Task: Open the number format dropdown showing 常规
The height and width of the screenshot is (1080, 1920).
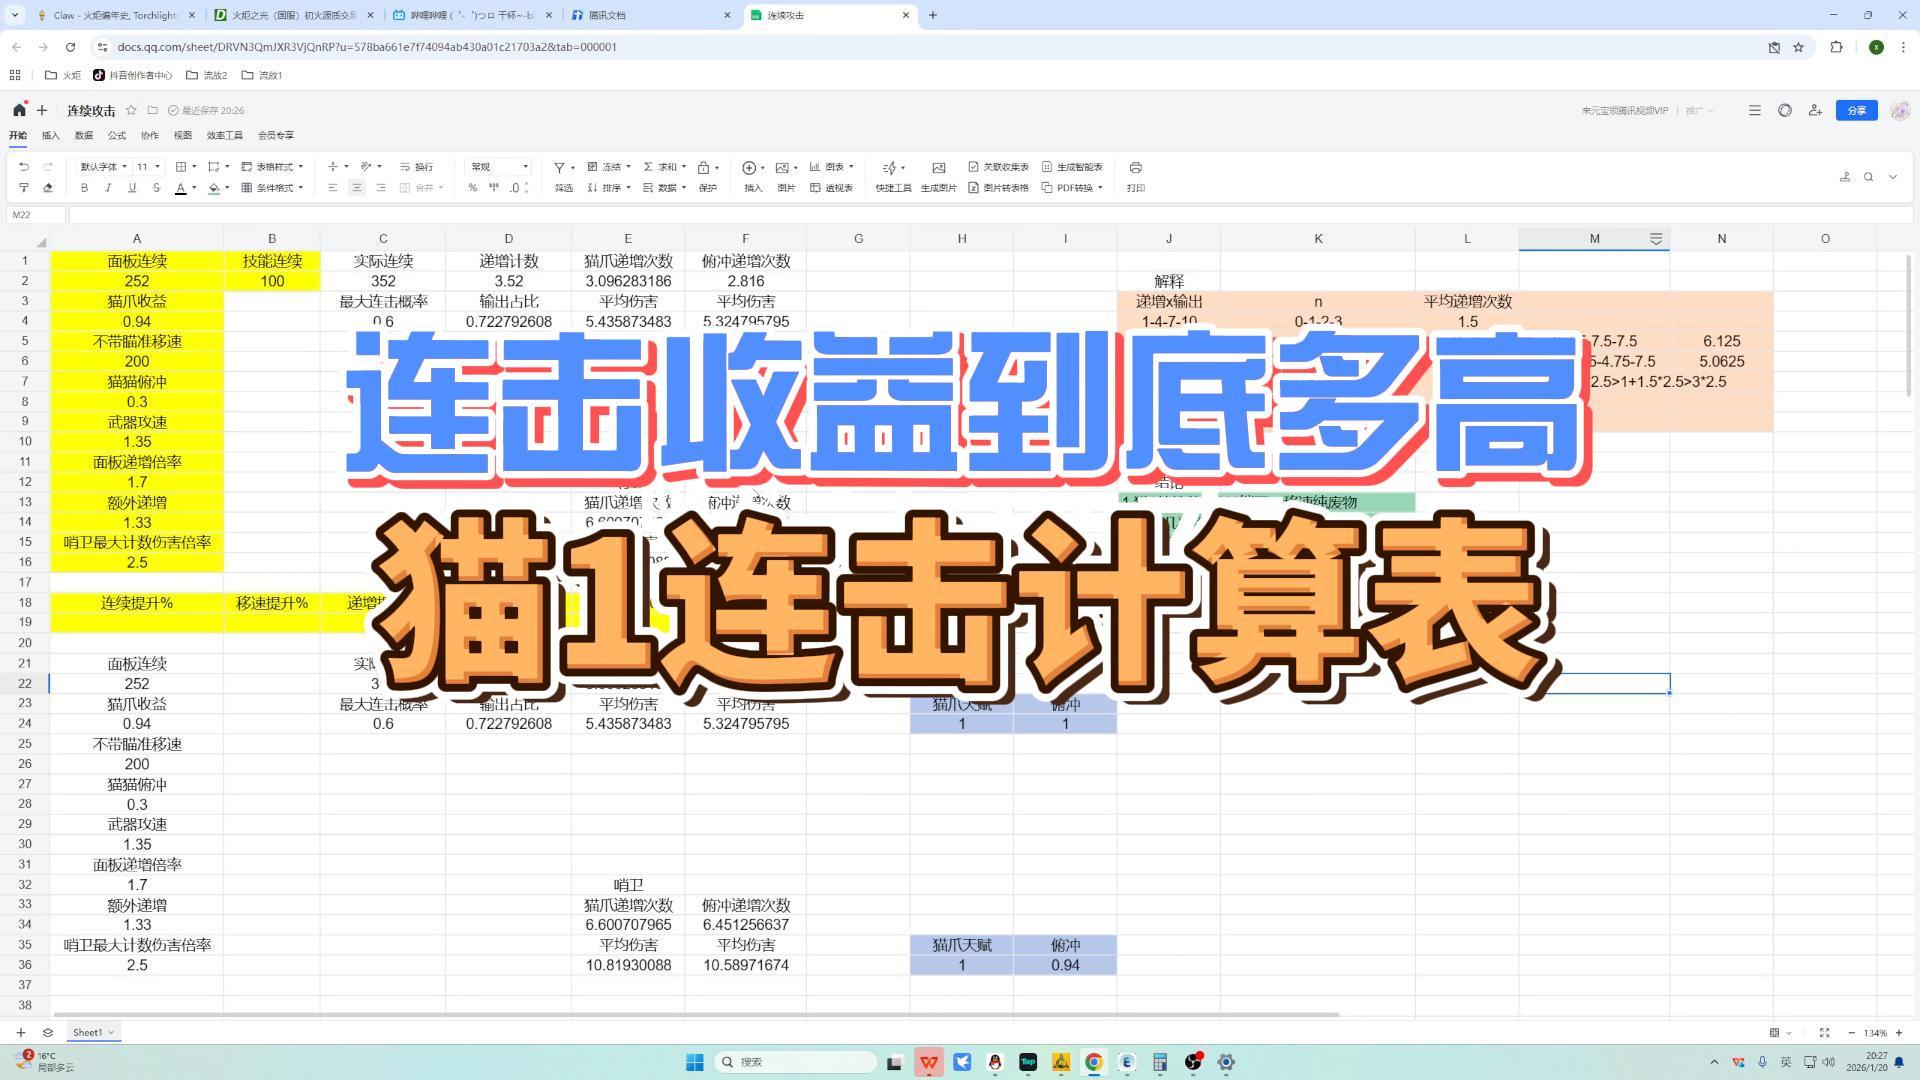Action: coord(497,167)
